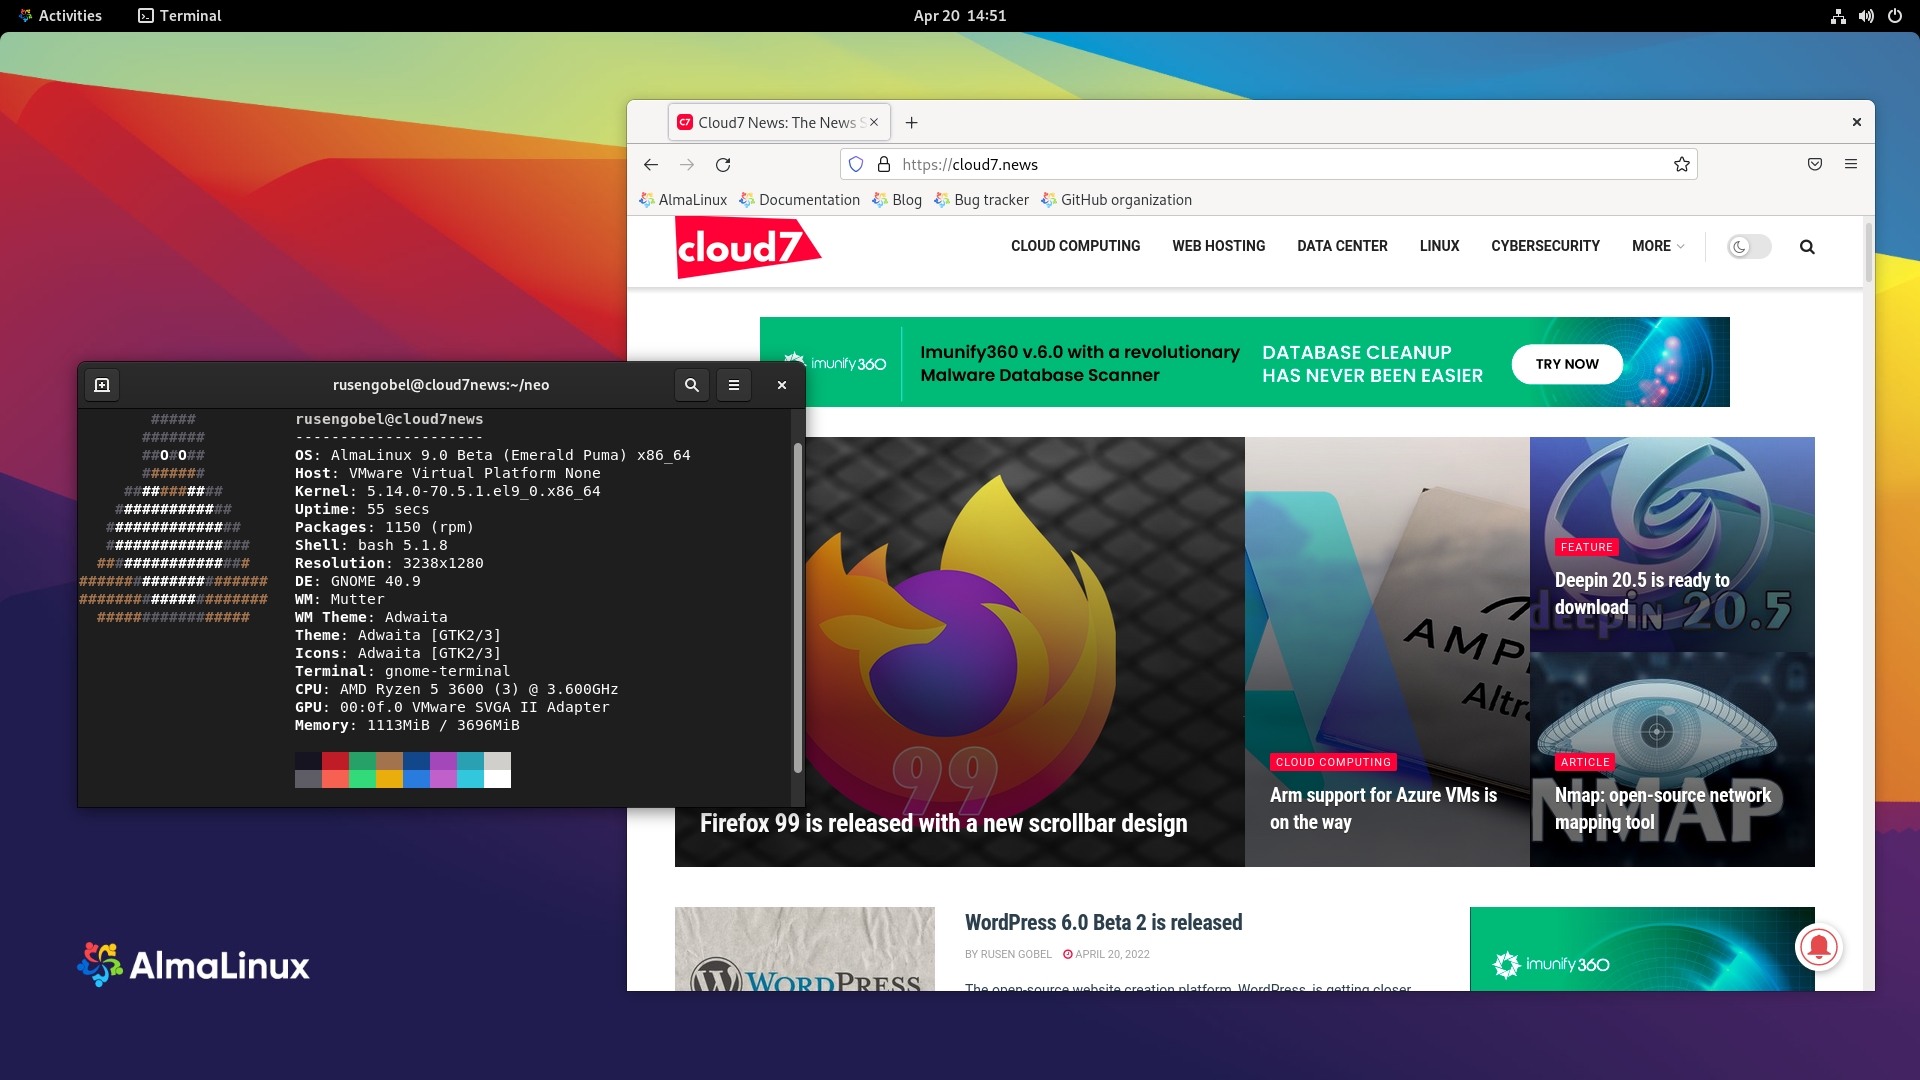
Task: Click the purple color block in terminal
Action: (x=443, y=761)
